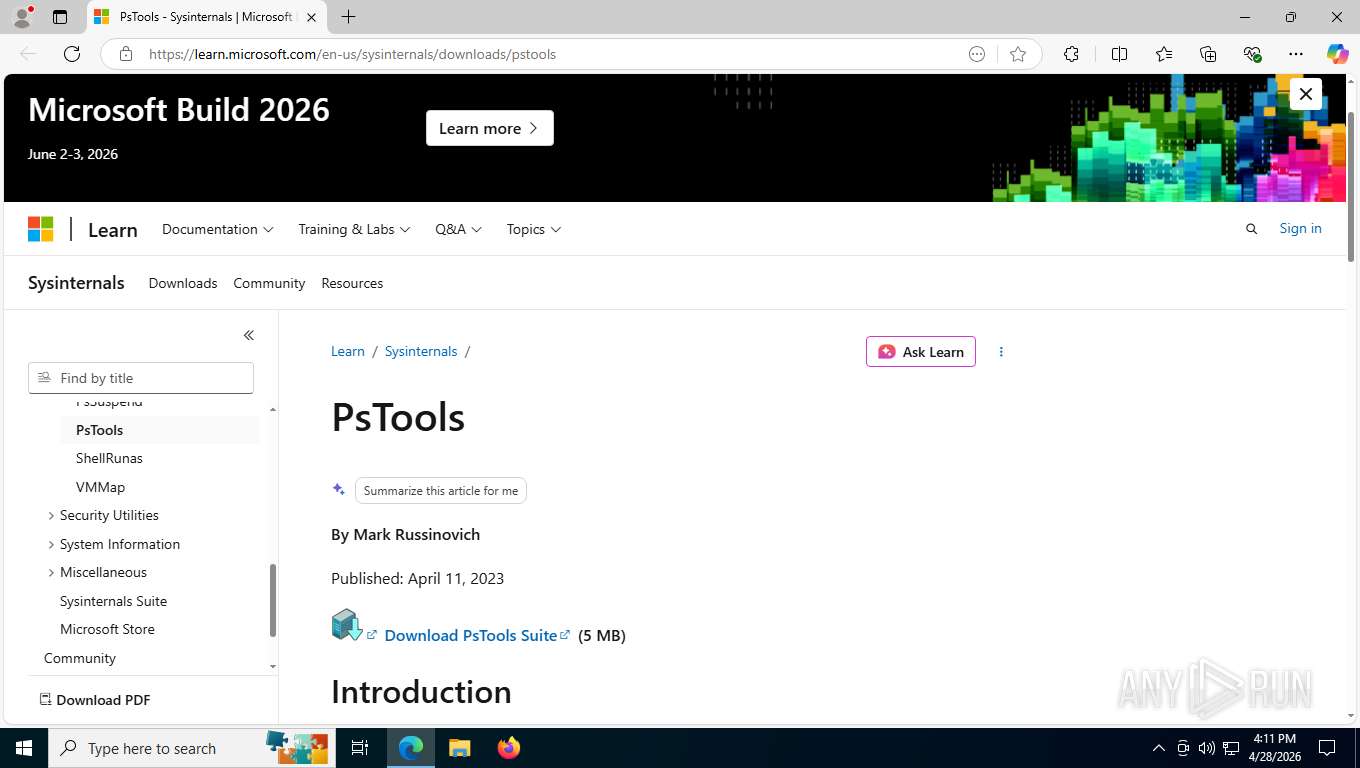The image size is (1360, 768).
Task: Open the Community nav item
Action: tap(269, 283)
